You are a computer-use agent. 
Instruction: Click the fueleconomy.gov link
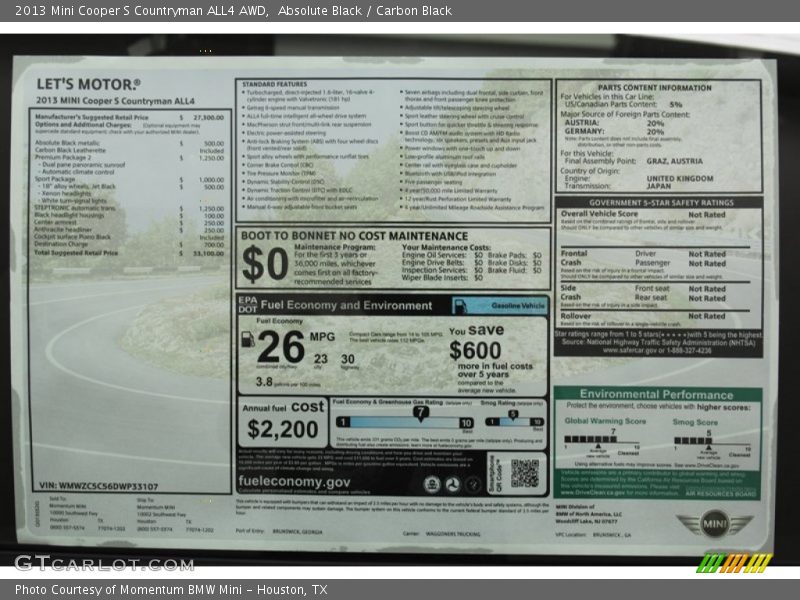294,482
